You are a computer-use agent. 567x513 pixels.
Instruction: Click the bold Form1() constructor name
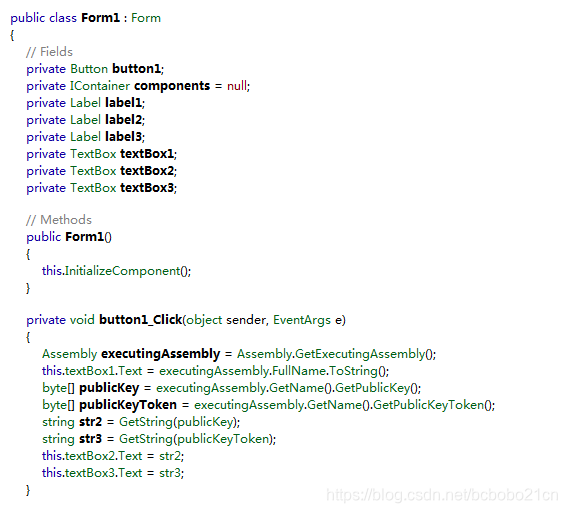85,237
